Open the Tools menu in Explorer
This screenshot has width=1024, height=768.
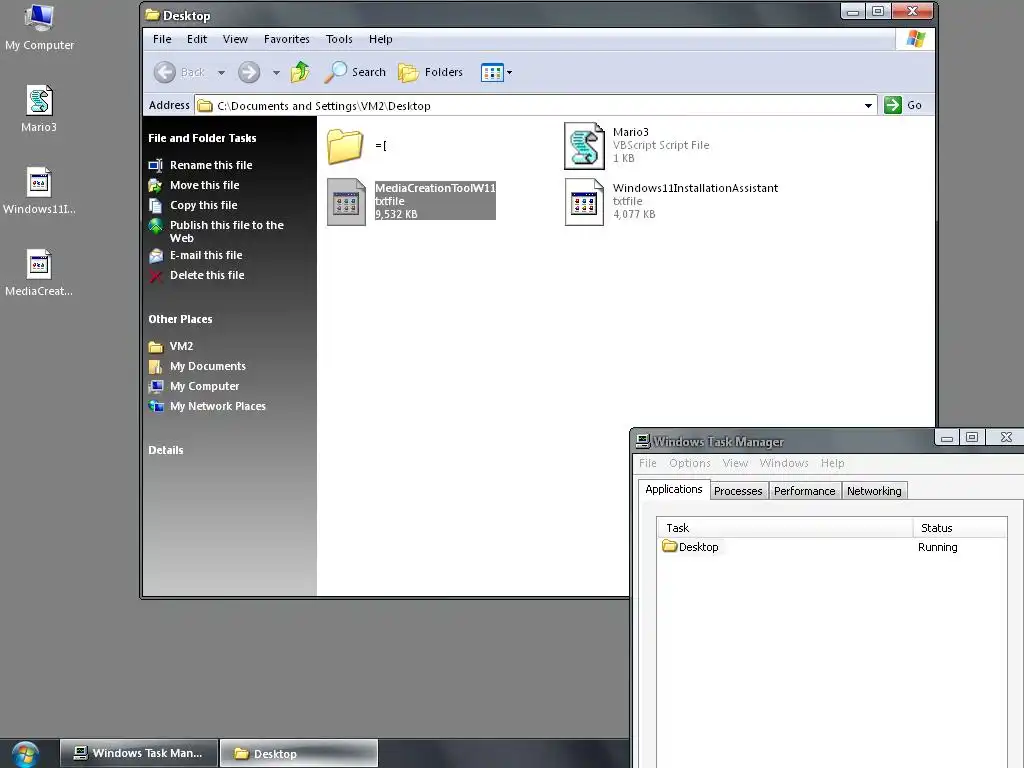(x=339, y=39)
